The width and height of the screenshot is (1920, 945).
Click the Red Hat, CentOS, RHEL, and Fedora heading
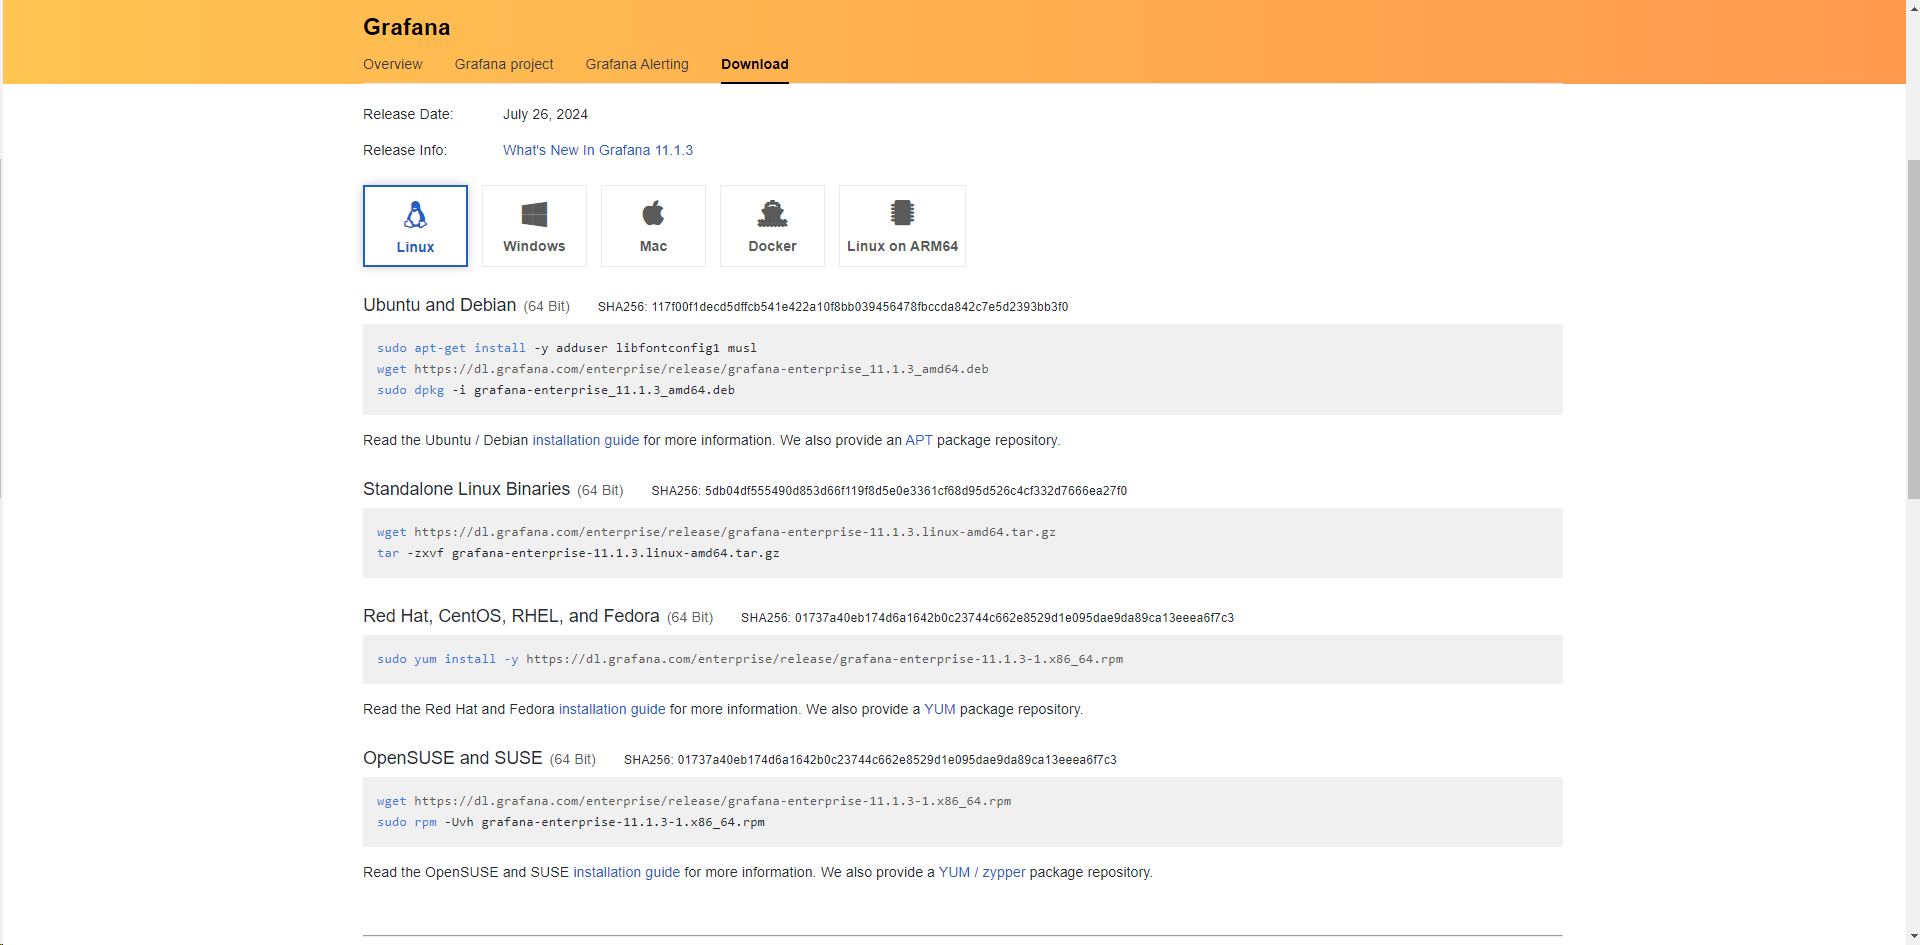click(x=511, y=616)
